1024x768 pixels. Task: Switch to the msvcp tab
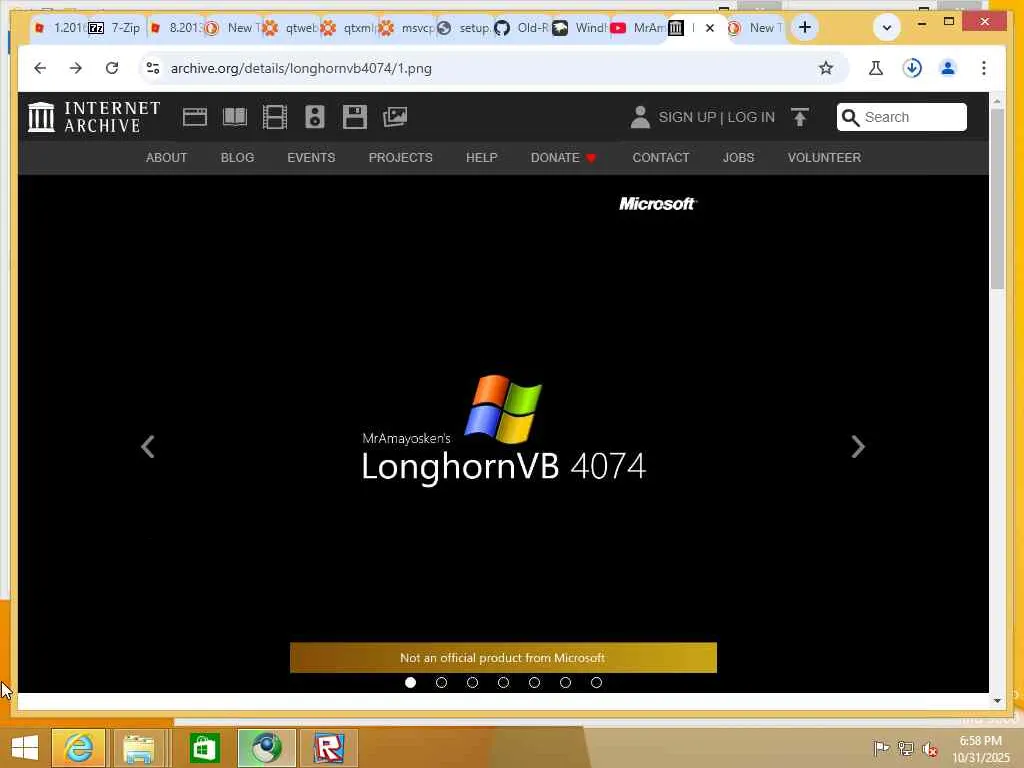[408, 28]
